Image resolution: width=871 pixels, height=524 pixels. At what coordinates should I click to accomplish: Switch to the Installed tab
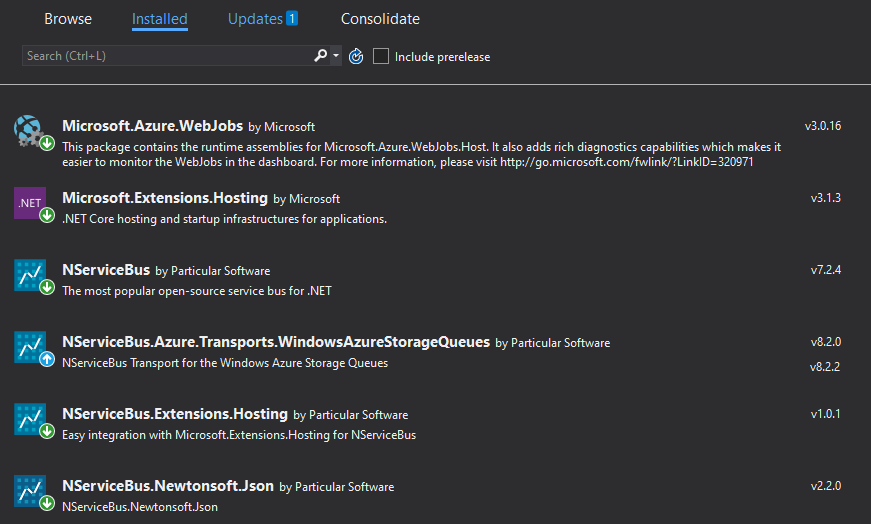159,19
